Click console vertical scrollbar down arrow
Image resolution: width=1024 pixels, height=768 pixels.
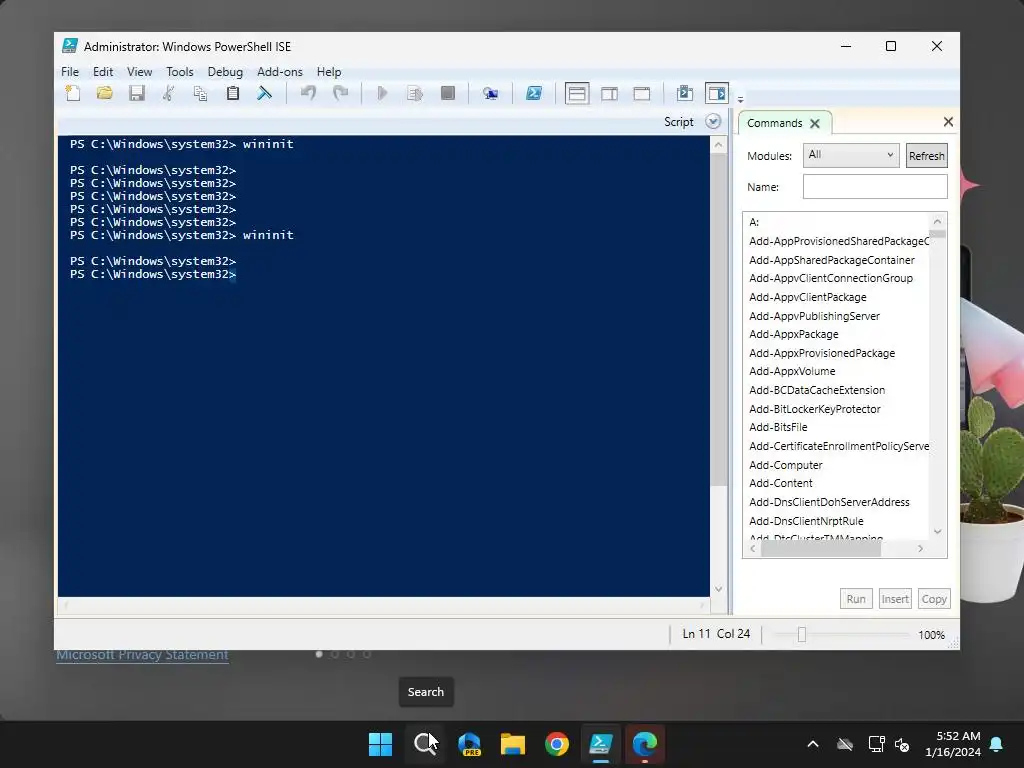[718, 589]
